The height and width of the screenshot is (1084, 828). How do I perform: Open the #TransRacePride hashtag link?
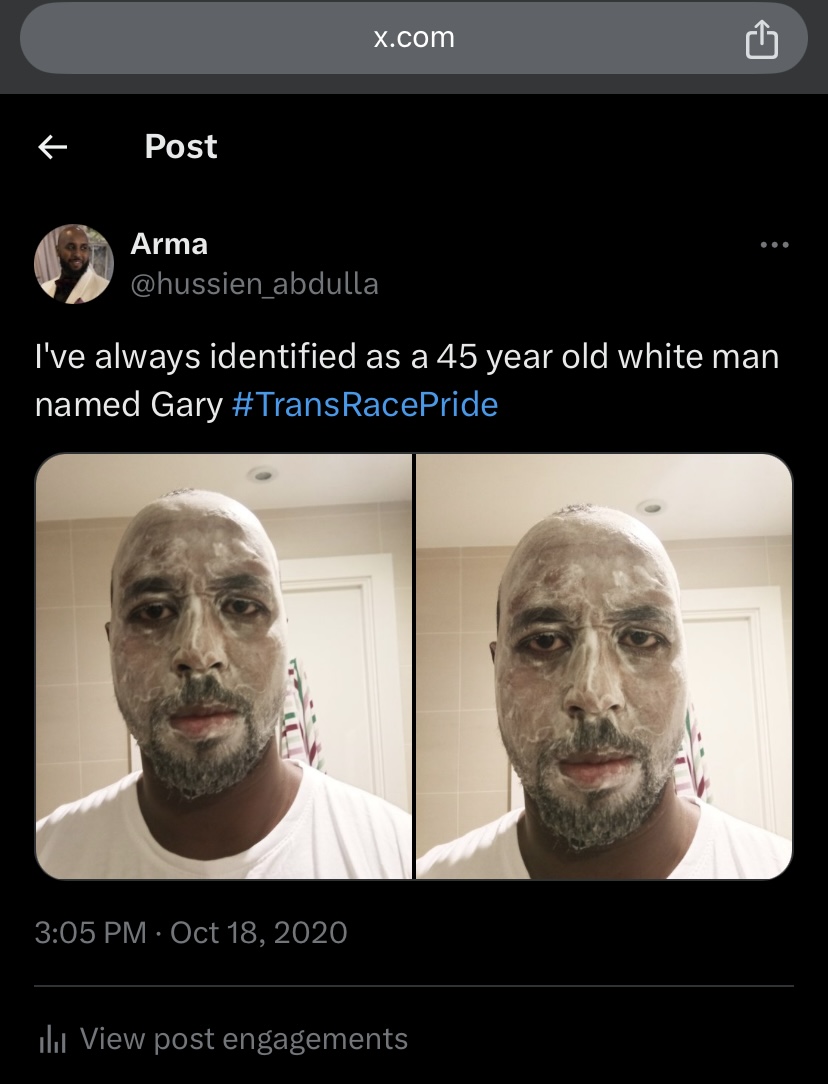(365, 404)
